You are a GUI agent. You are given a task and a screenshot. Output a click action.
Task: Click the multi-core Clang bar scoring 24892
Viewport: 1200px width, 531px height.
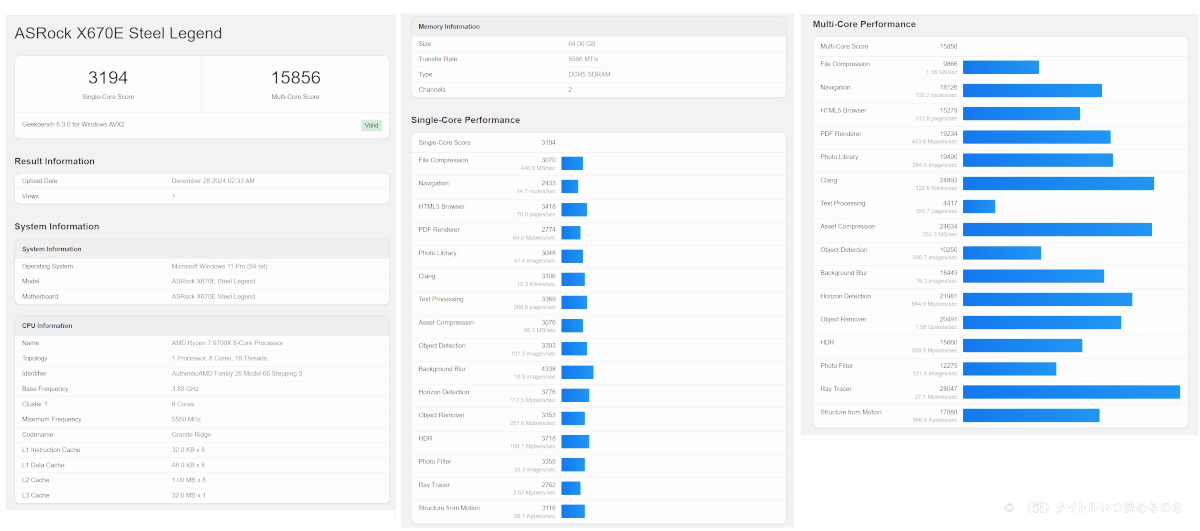(1058, 183)
